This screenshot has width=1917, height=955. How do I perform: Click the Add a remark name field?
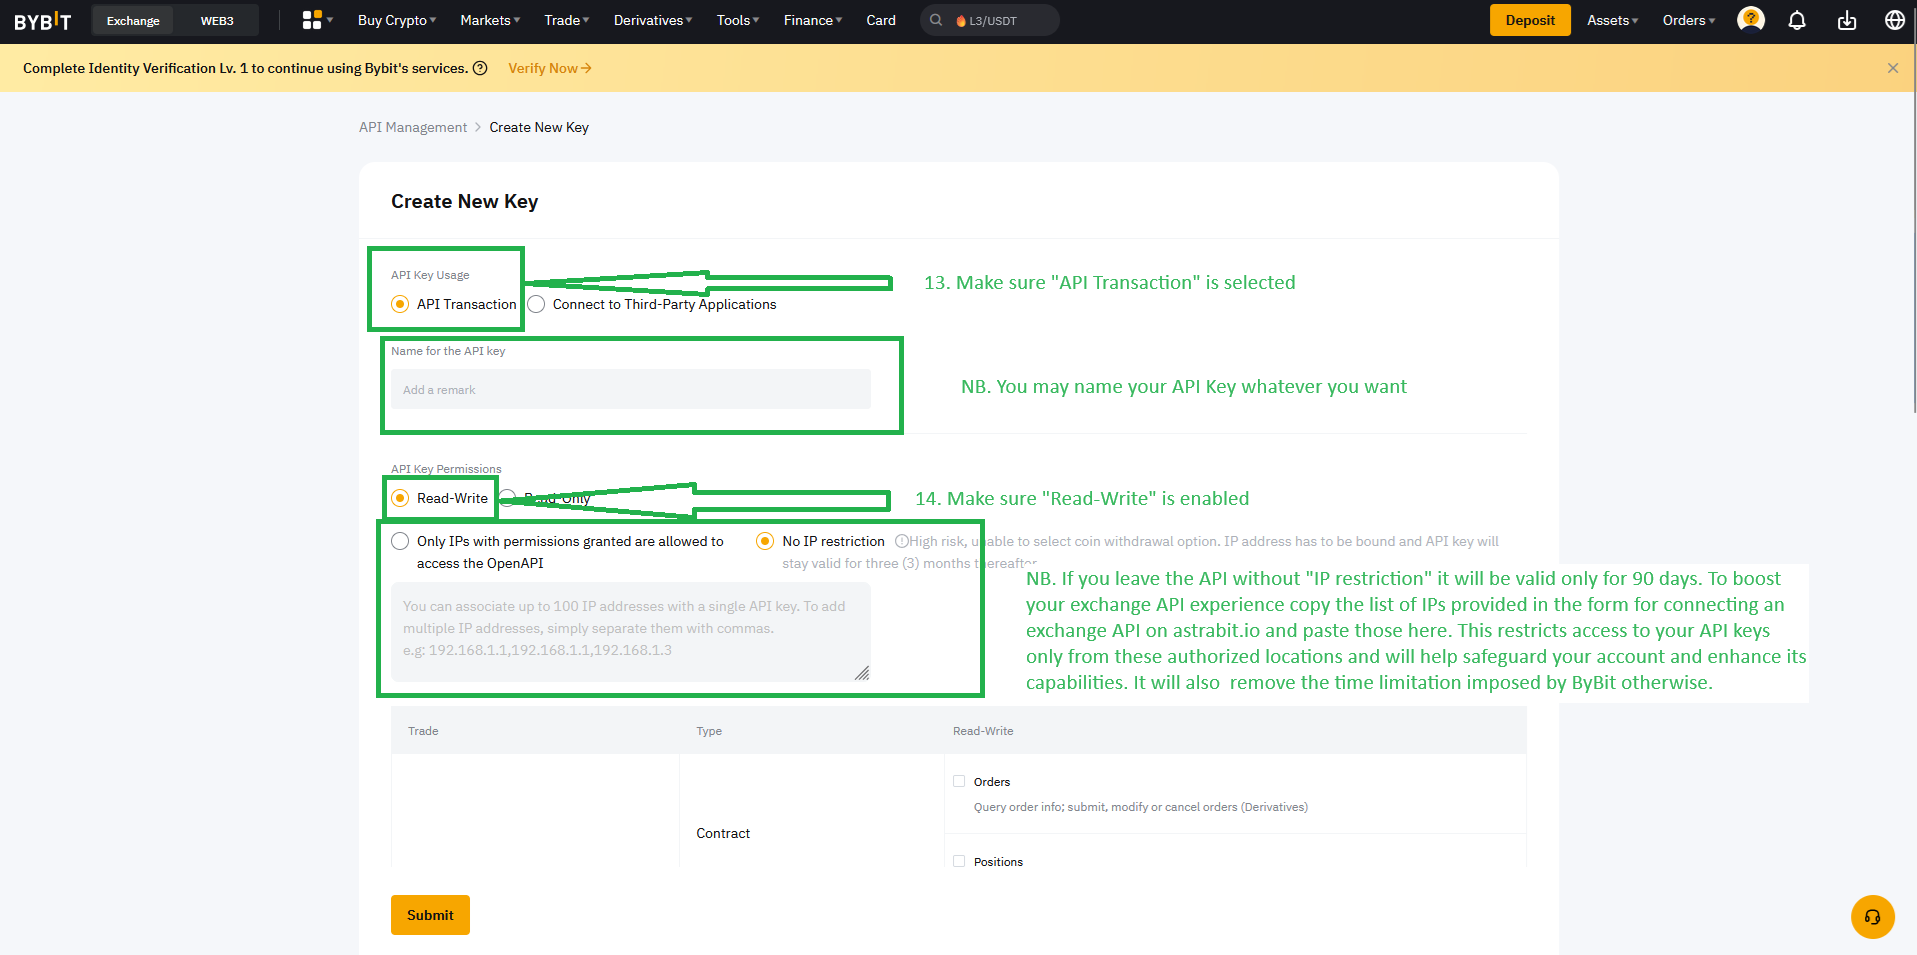631,389
